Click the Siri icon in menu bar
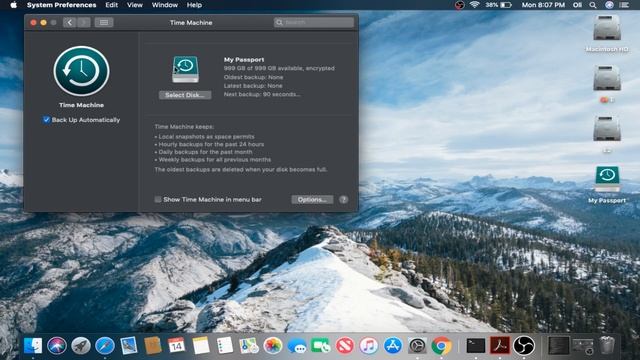The width and height of the screenshot is (640, 360). click(x=609, y=5)
